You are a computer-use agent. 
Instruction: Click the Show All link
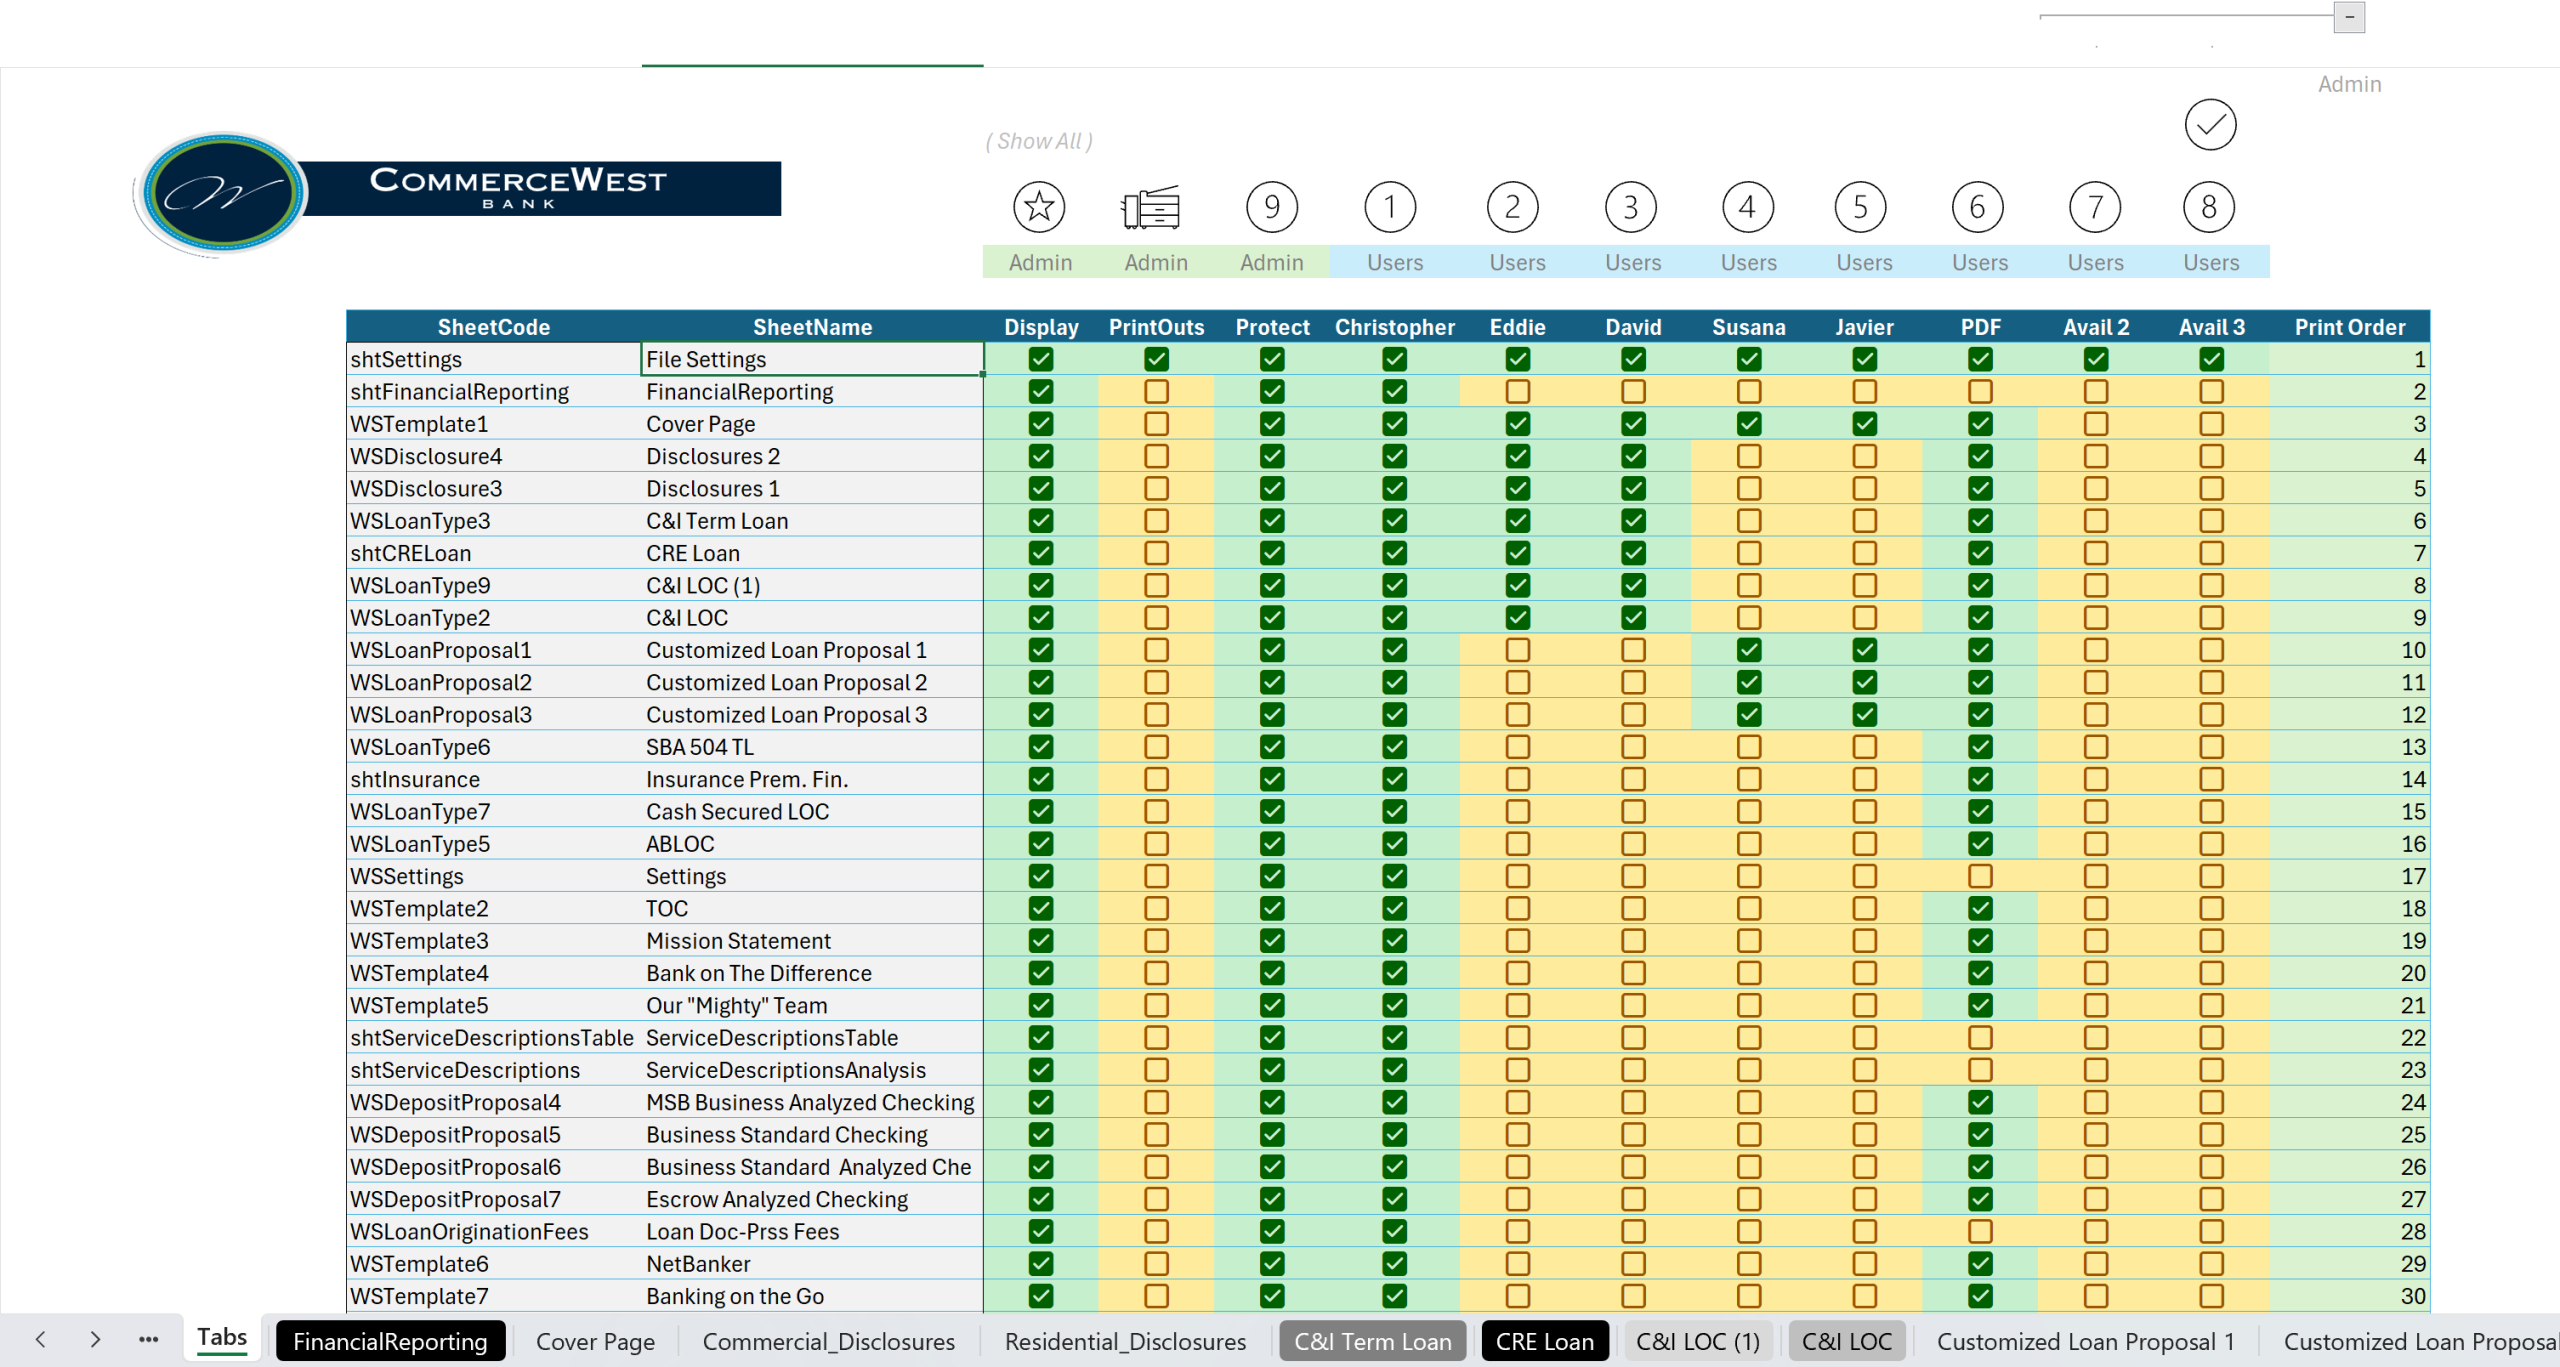point(1039,141)
